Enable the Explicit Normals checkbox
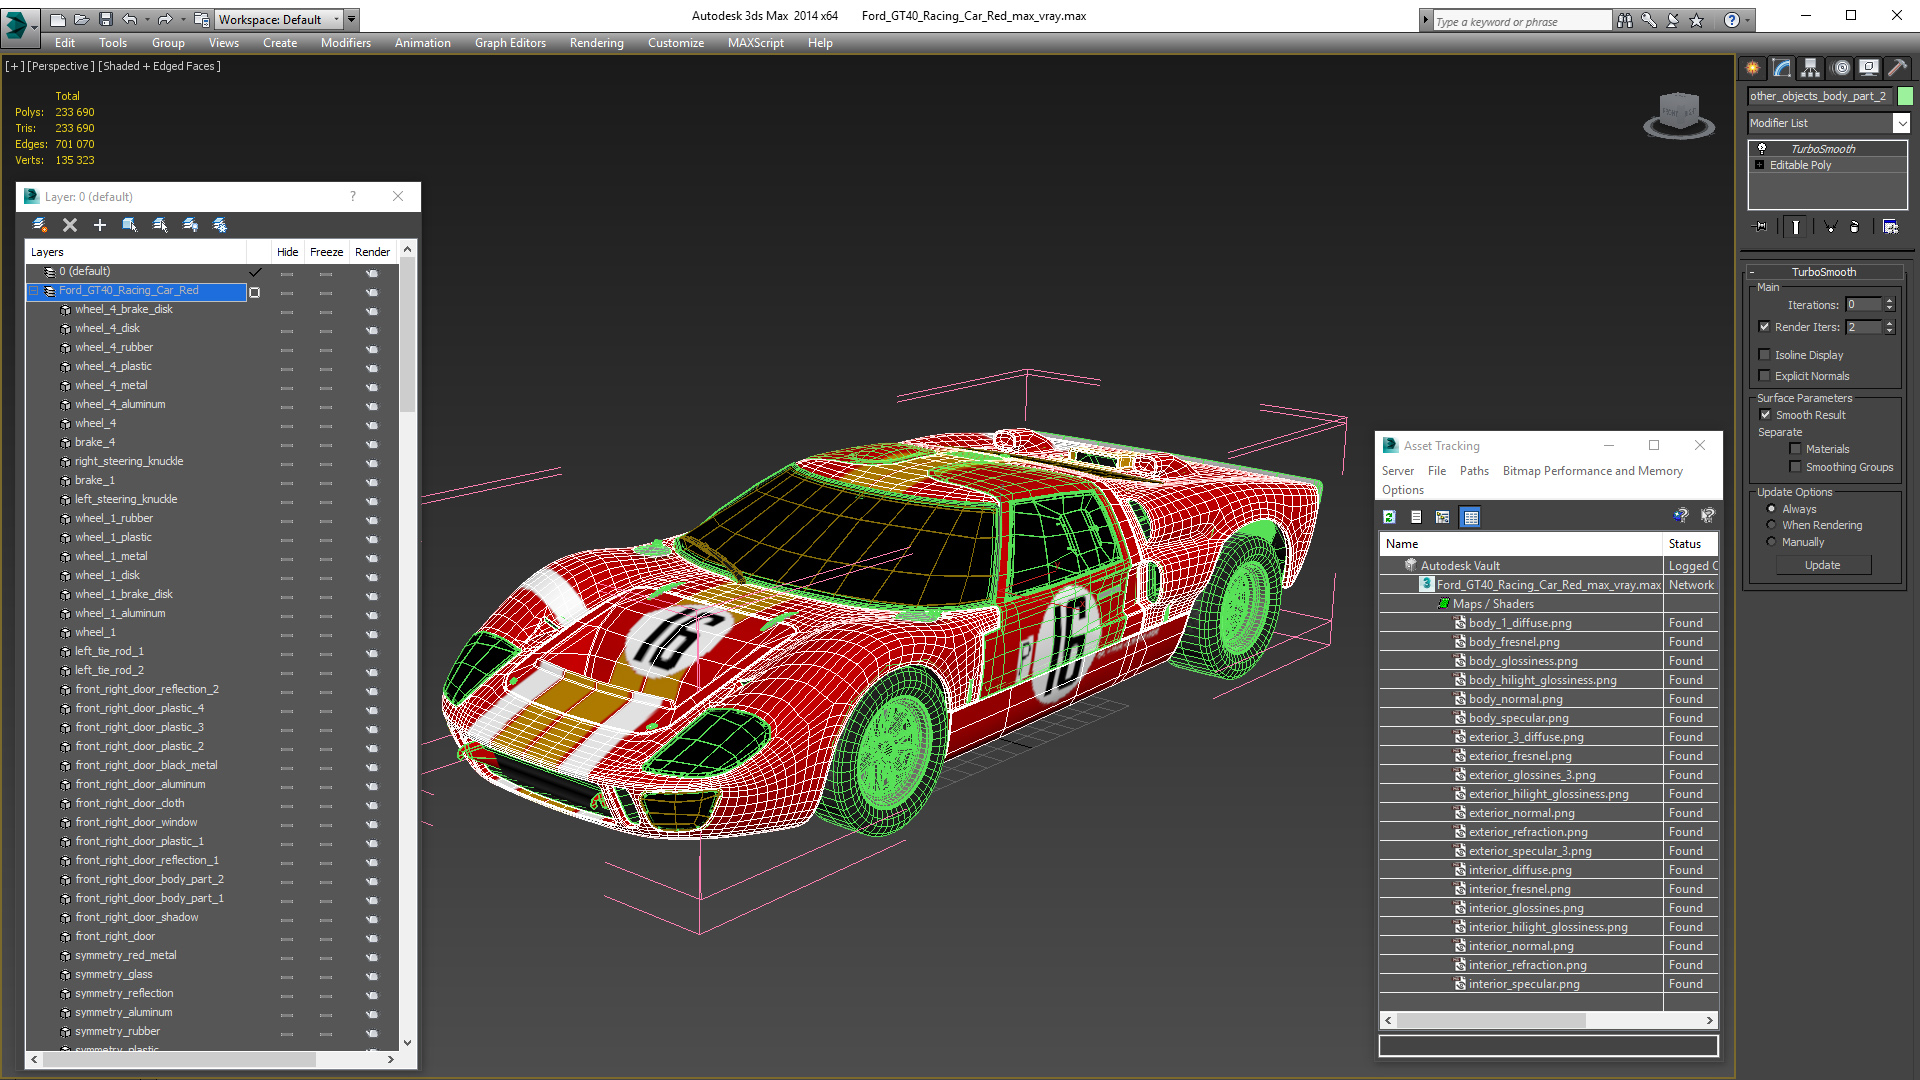Viewport: 1920px width, 1080px height. click(x=1765, y=376)
